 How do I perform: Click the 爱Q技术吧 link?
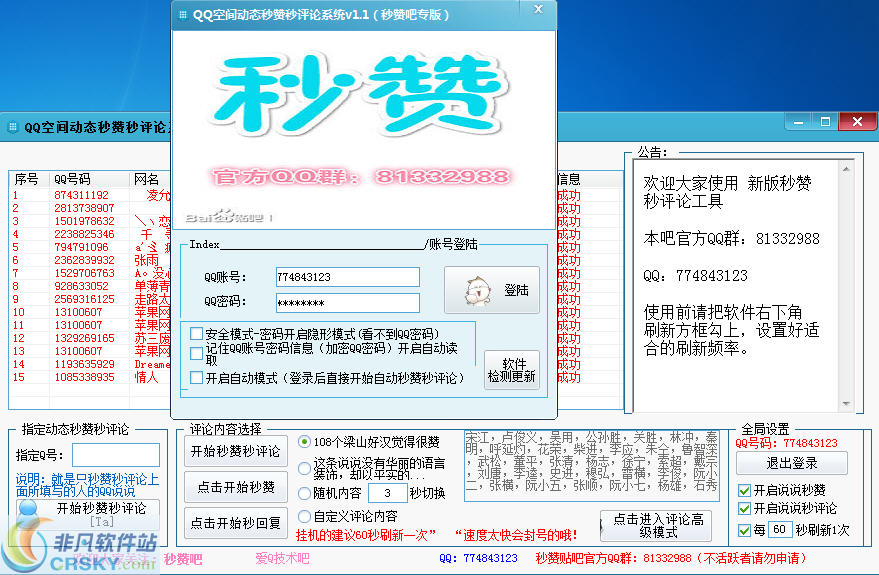282,558
